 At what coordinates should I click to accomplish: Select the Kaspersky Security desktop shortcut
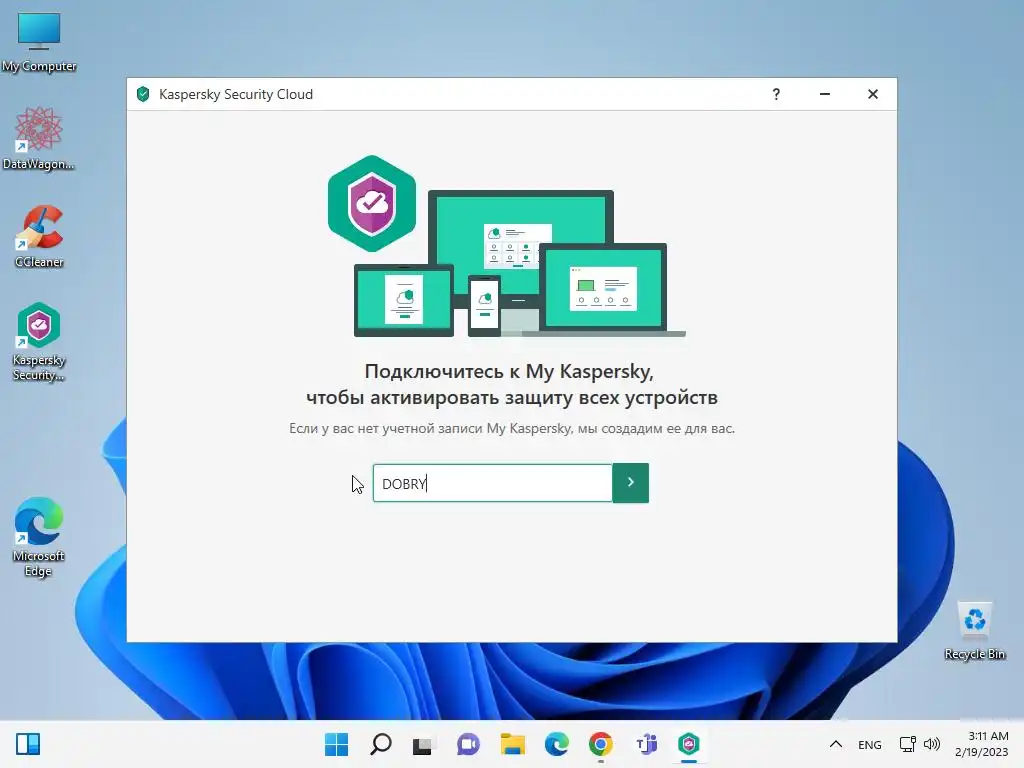(39, 342)
